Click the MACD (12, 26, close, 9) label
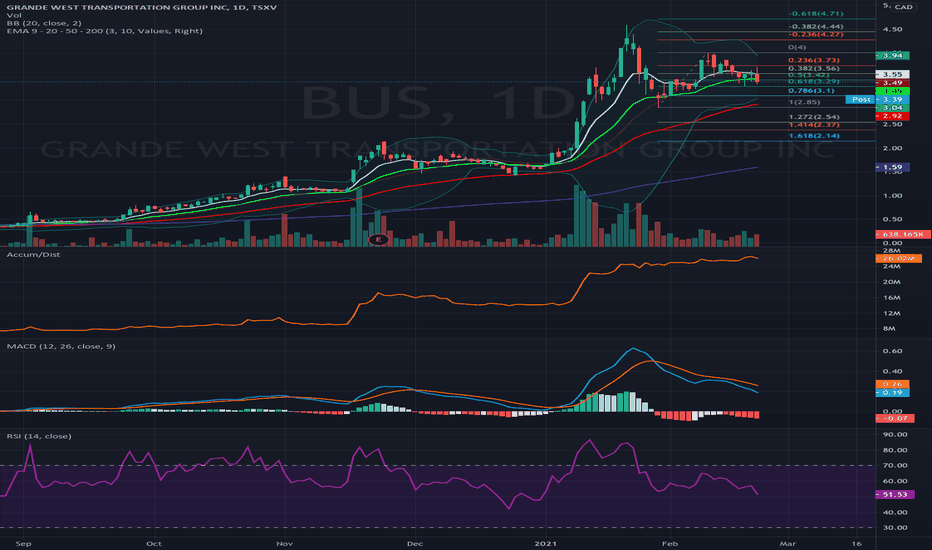 (61, 346)
